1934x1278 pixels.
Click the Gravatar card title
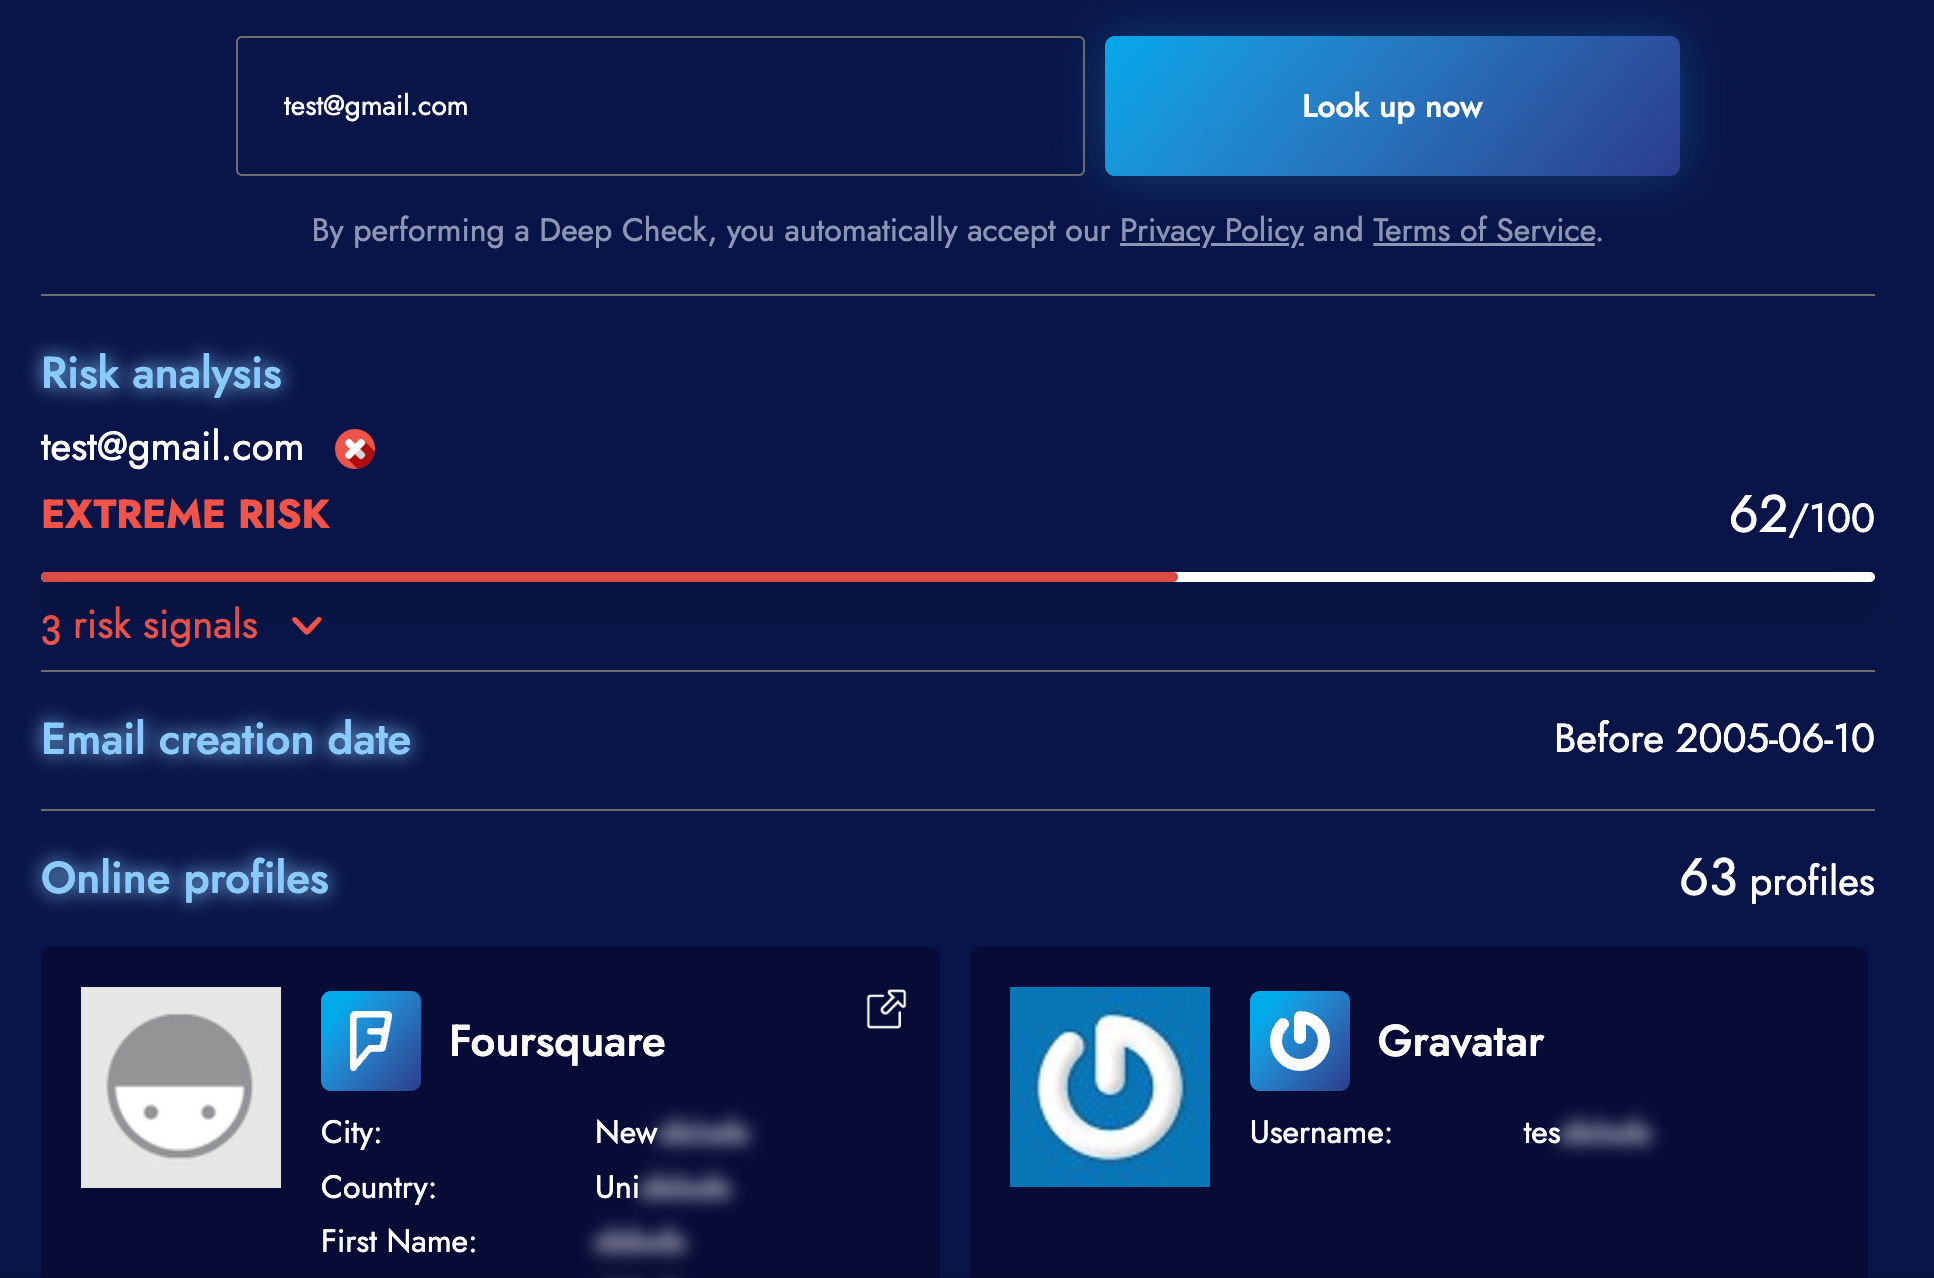1460,1042
